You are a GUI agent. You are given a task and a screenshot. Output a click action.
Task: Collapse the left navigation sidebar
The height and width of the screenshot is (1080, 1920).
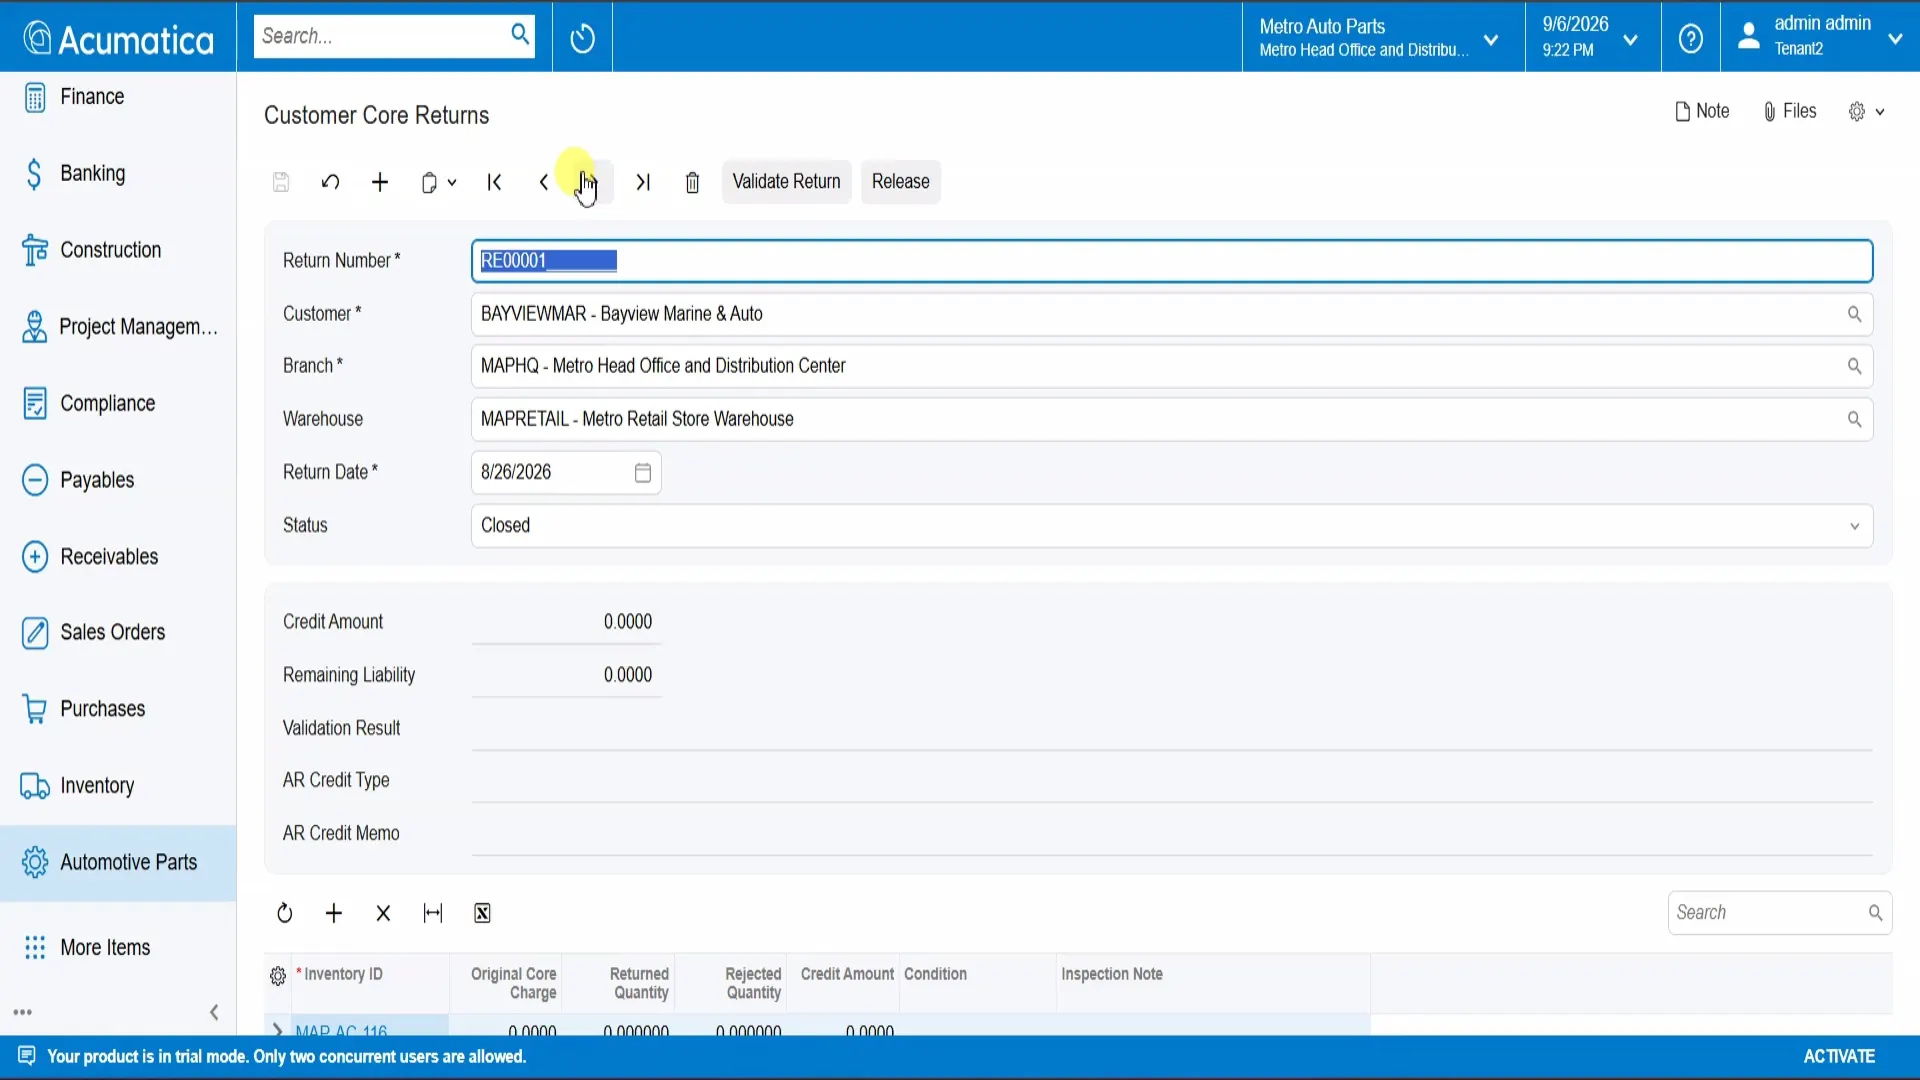pos(214,1012)
